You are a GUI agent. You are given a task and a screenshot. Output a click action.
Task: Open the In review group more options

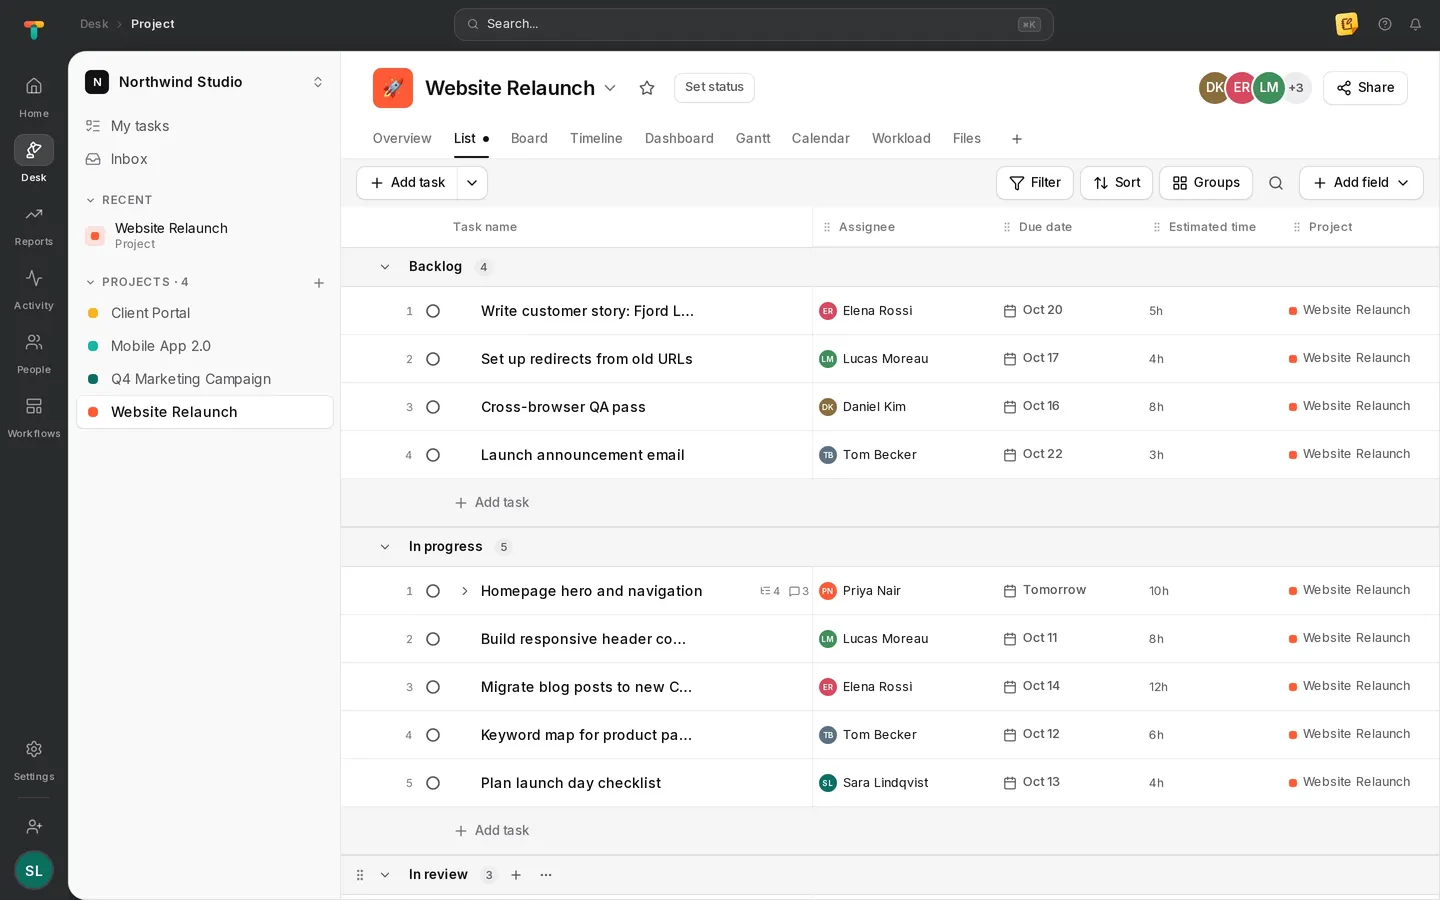546,875
